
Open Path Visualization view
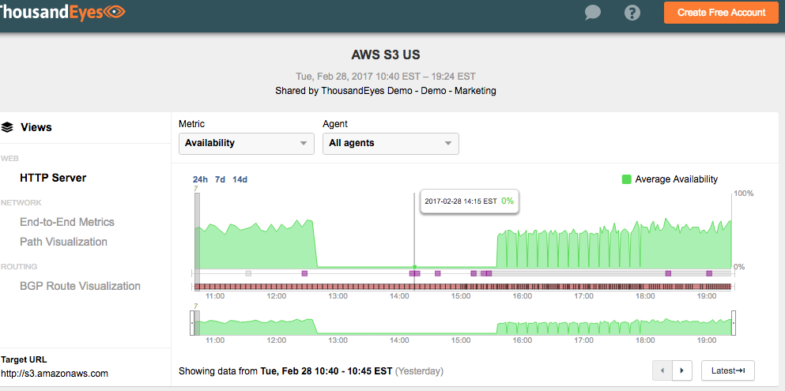point(64,242)
